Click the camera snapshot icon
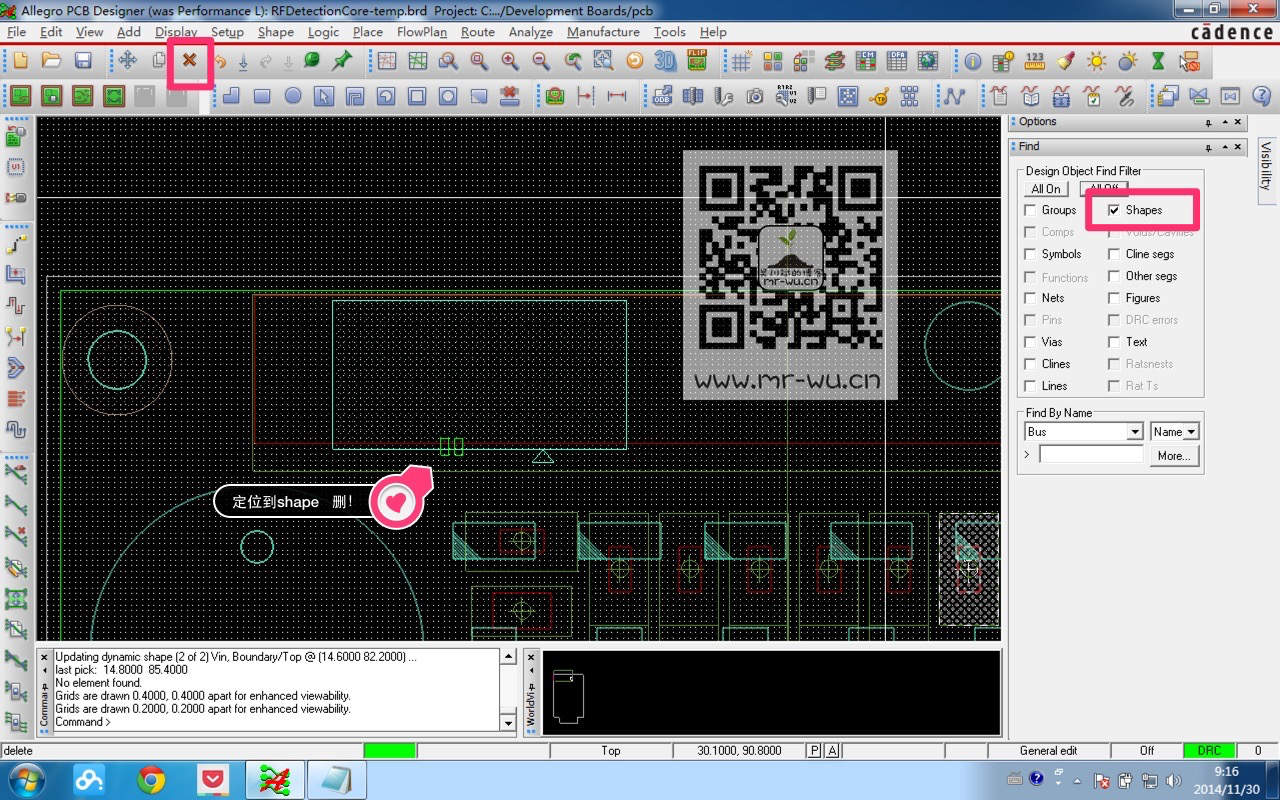The image size is (1280, 800). click(x=755, y=96)
